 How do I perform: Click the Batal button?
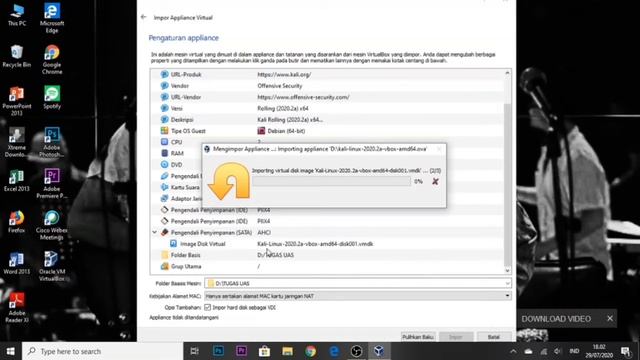494,337
